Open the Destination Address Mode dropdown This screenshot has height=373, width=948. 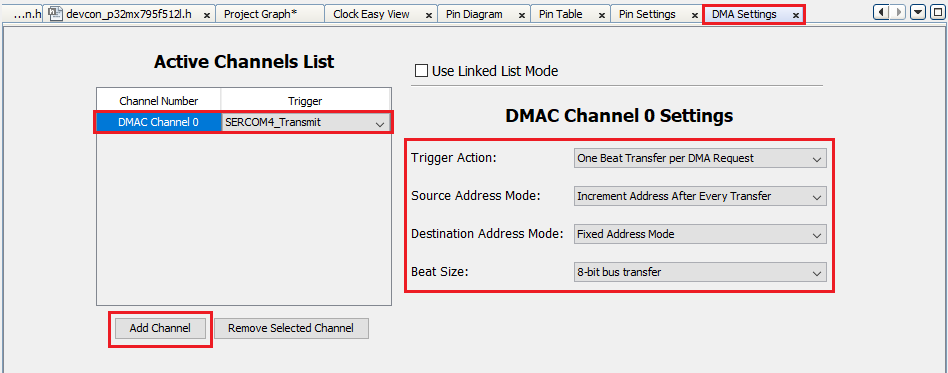(x=700, y=234)
